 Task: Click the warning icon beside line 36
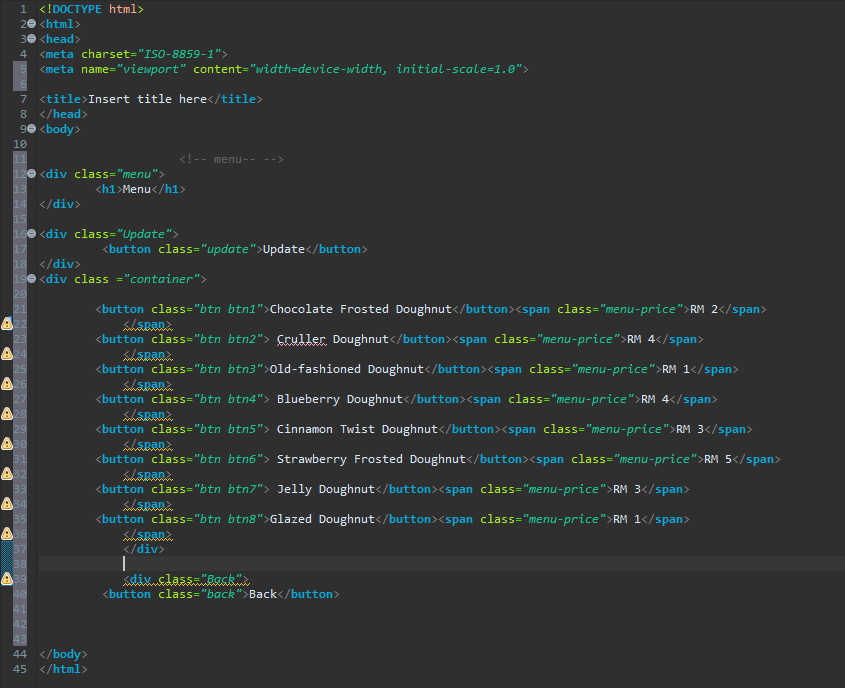click(x=7, y=534)
